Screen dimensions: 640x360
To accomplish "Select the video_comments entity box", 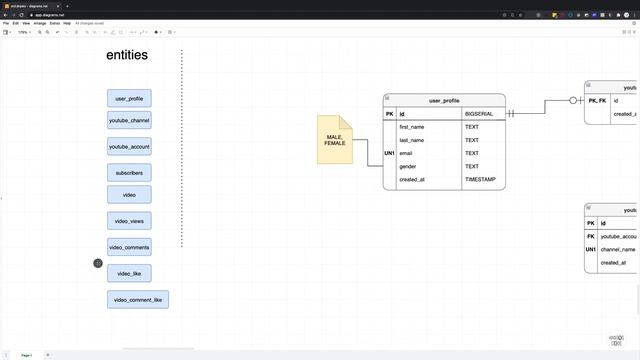I will [x=129, y=247].
